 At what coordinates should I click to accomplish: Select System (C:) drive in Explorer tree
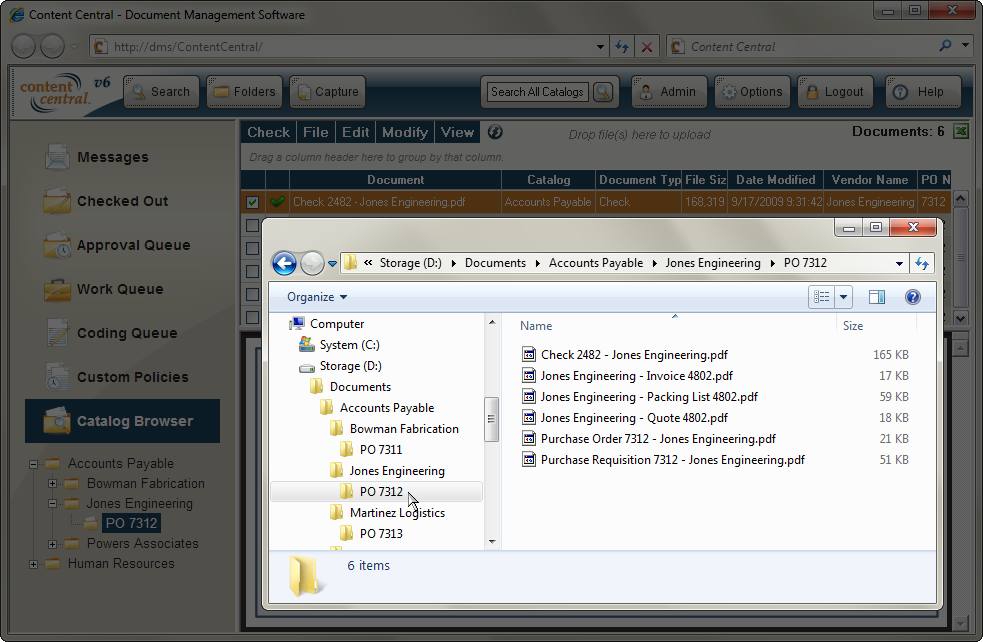pos(340,345)
